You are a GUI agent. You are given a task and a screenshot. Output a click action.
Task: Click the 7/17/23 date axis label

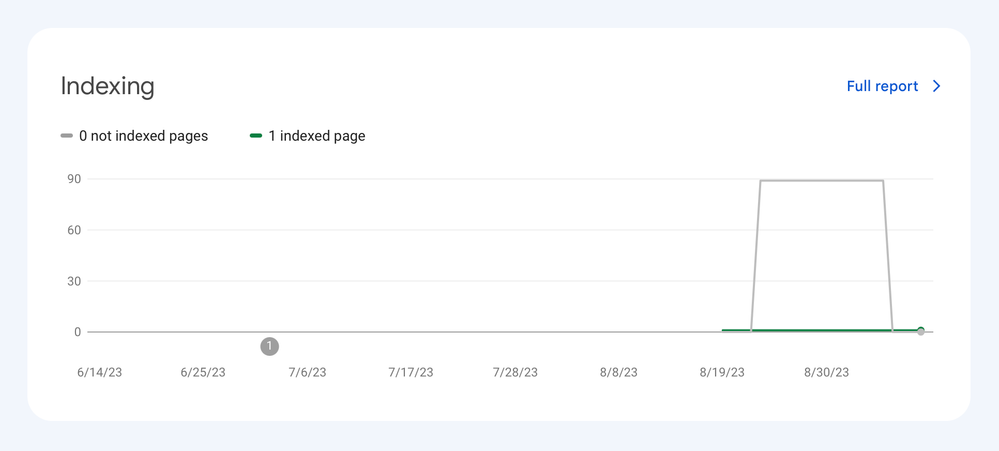[411, 373]
